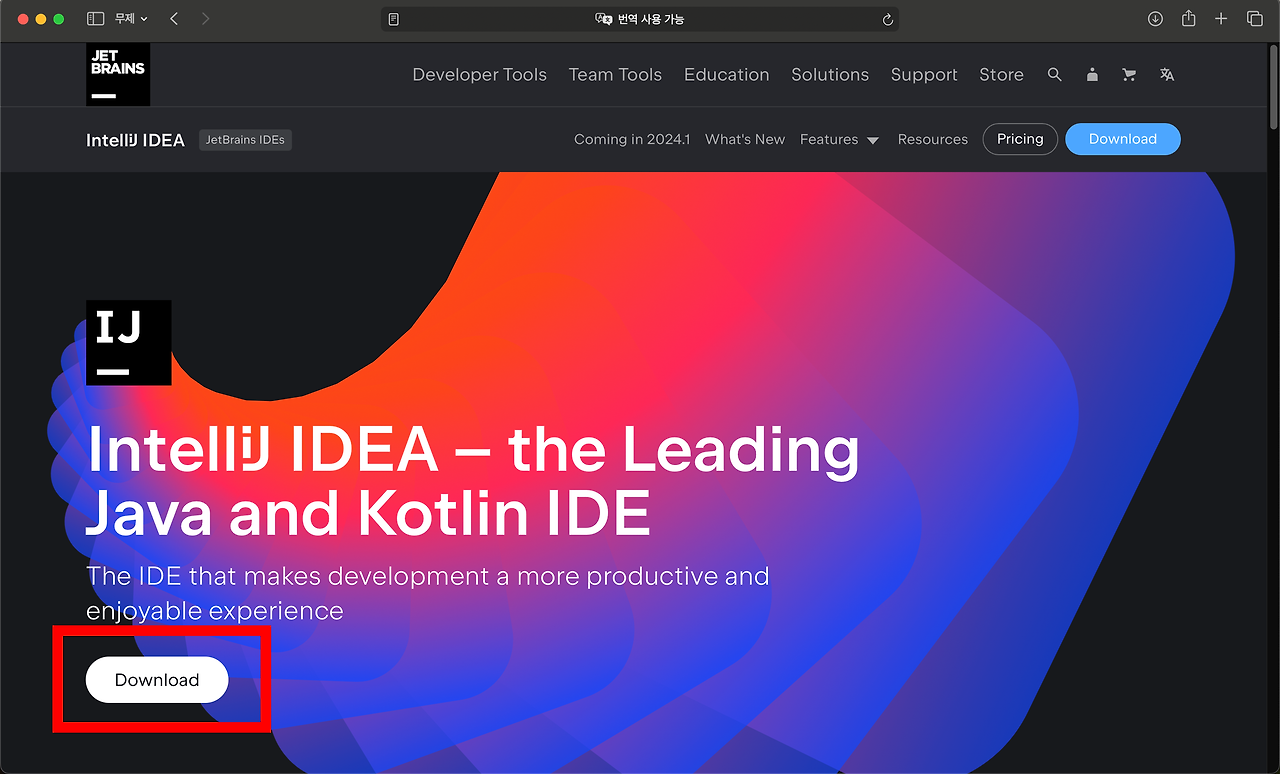Click the translation badge in address bar
This screenshot has height=774, width=1280.
coord(640,18)
